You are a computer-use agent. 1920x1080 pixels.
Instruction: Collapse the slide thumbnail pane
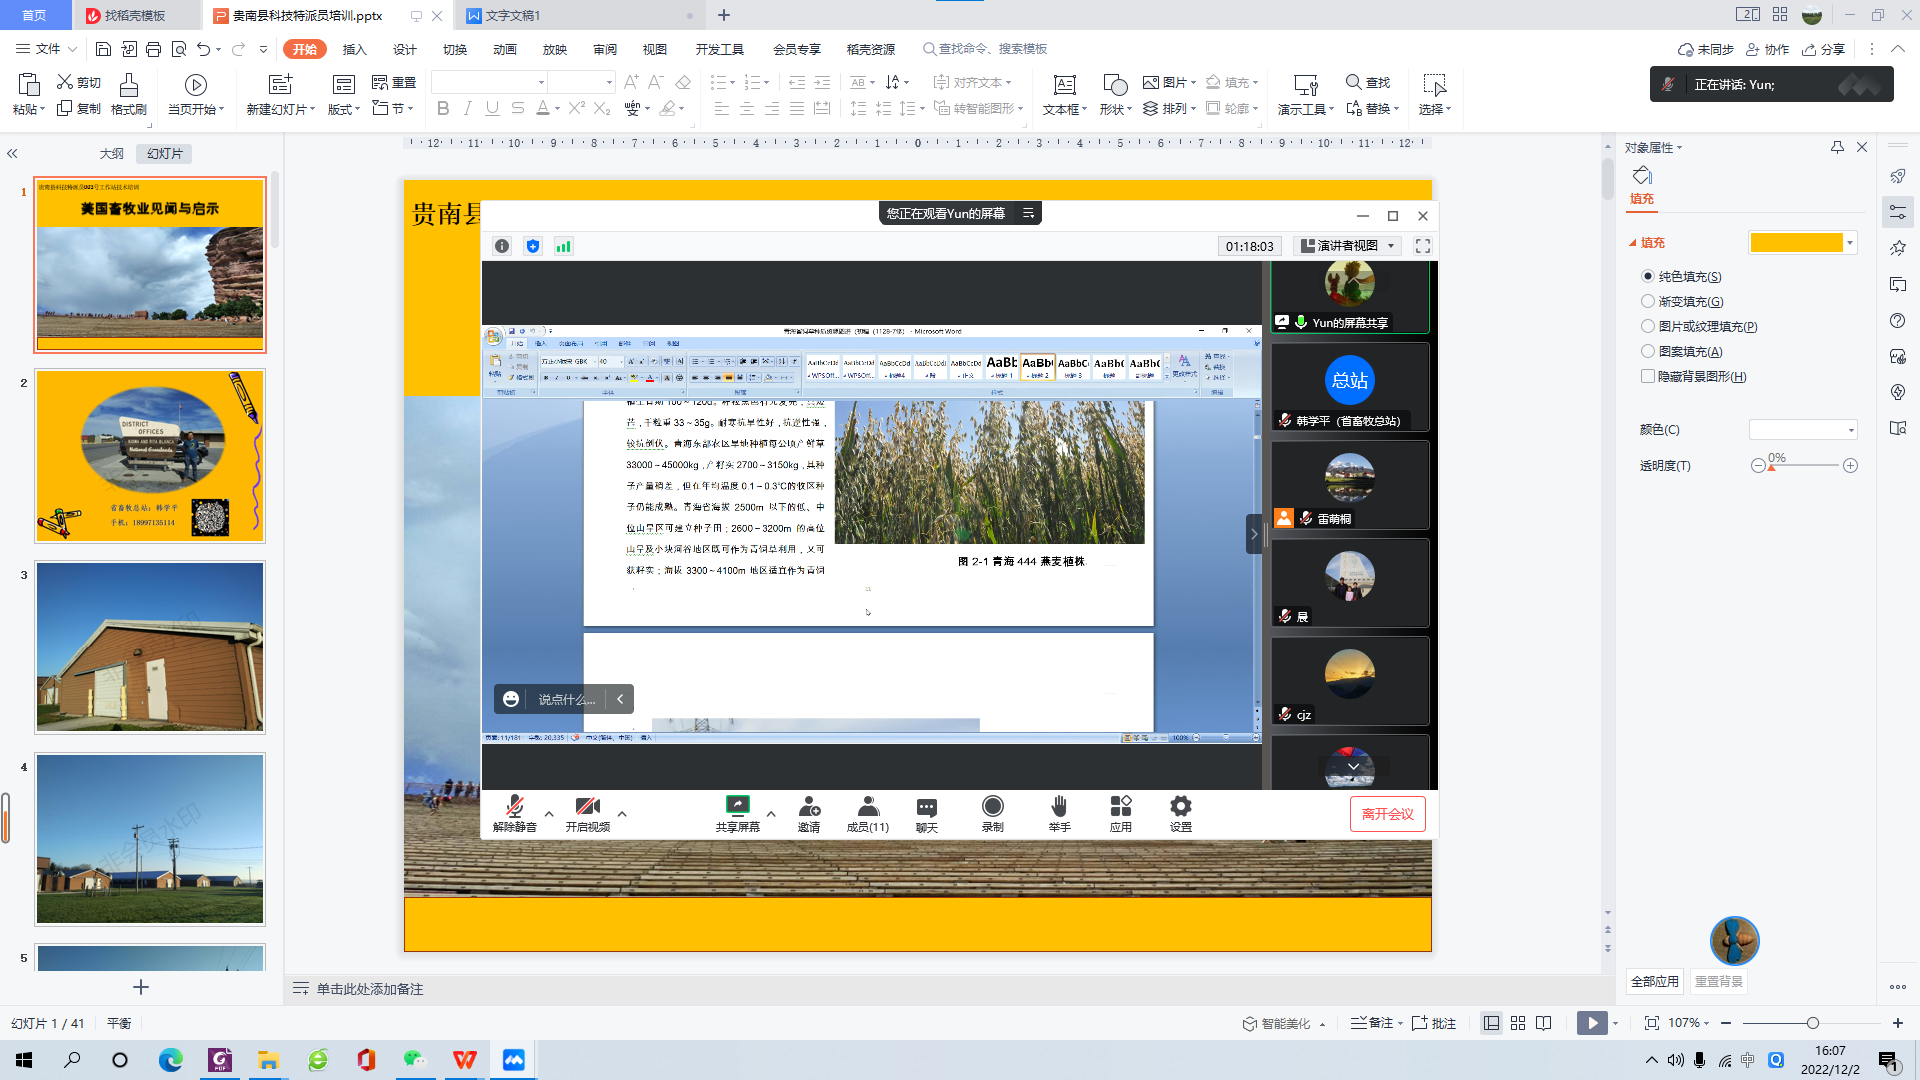tap(13, 154)
